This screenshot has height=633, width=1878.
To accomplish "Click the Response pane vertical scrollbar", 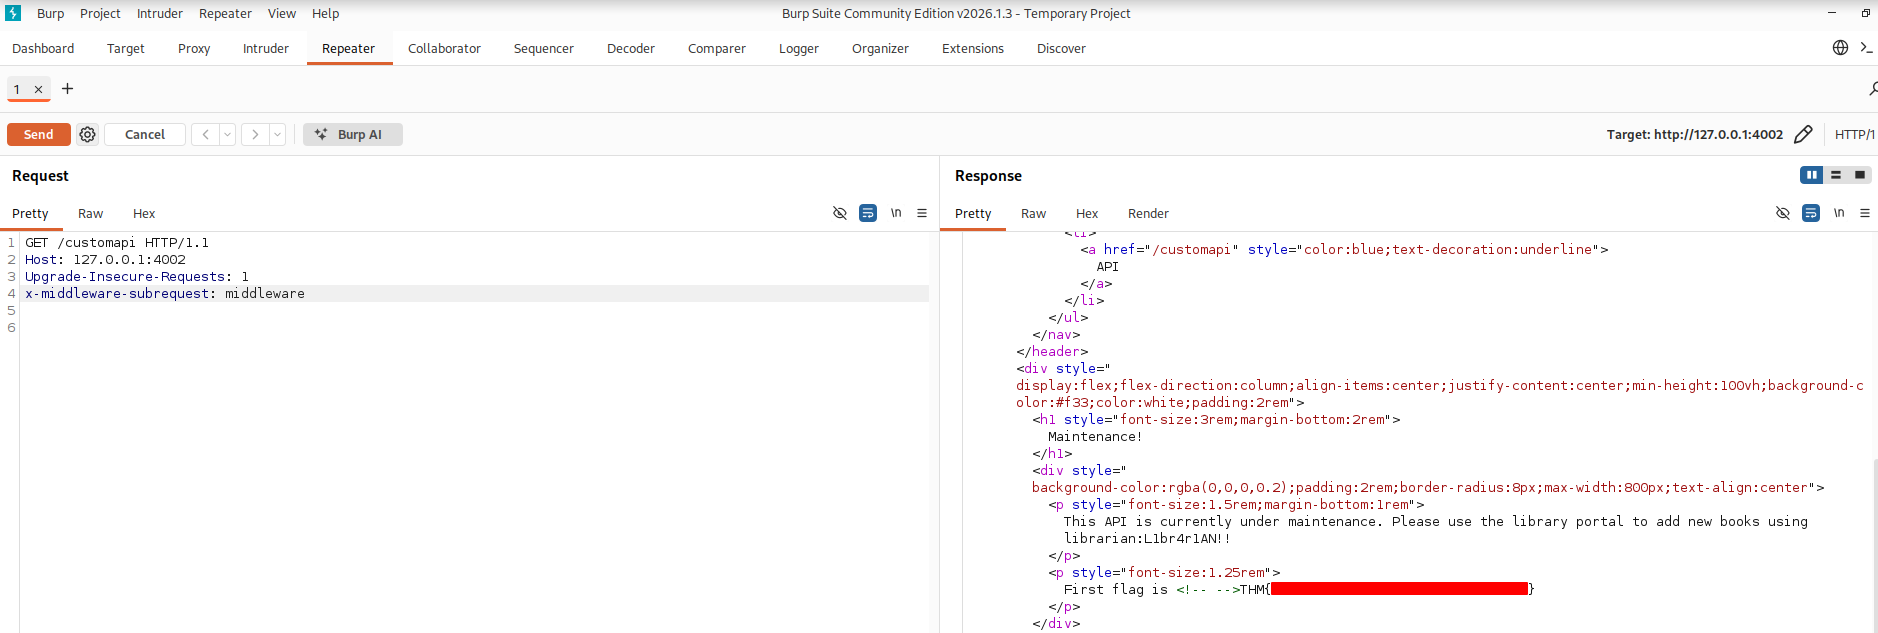I will [x=1874, y=545].
